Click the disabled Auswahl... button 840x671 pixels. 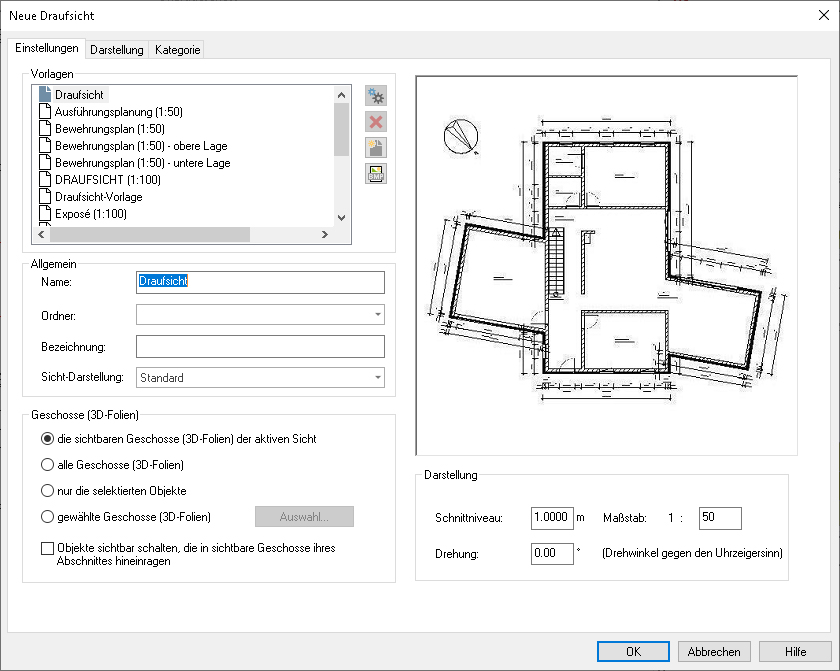[x=304, y=517]
